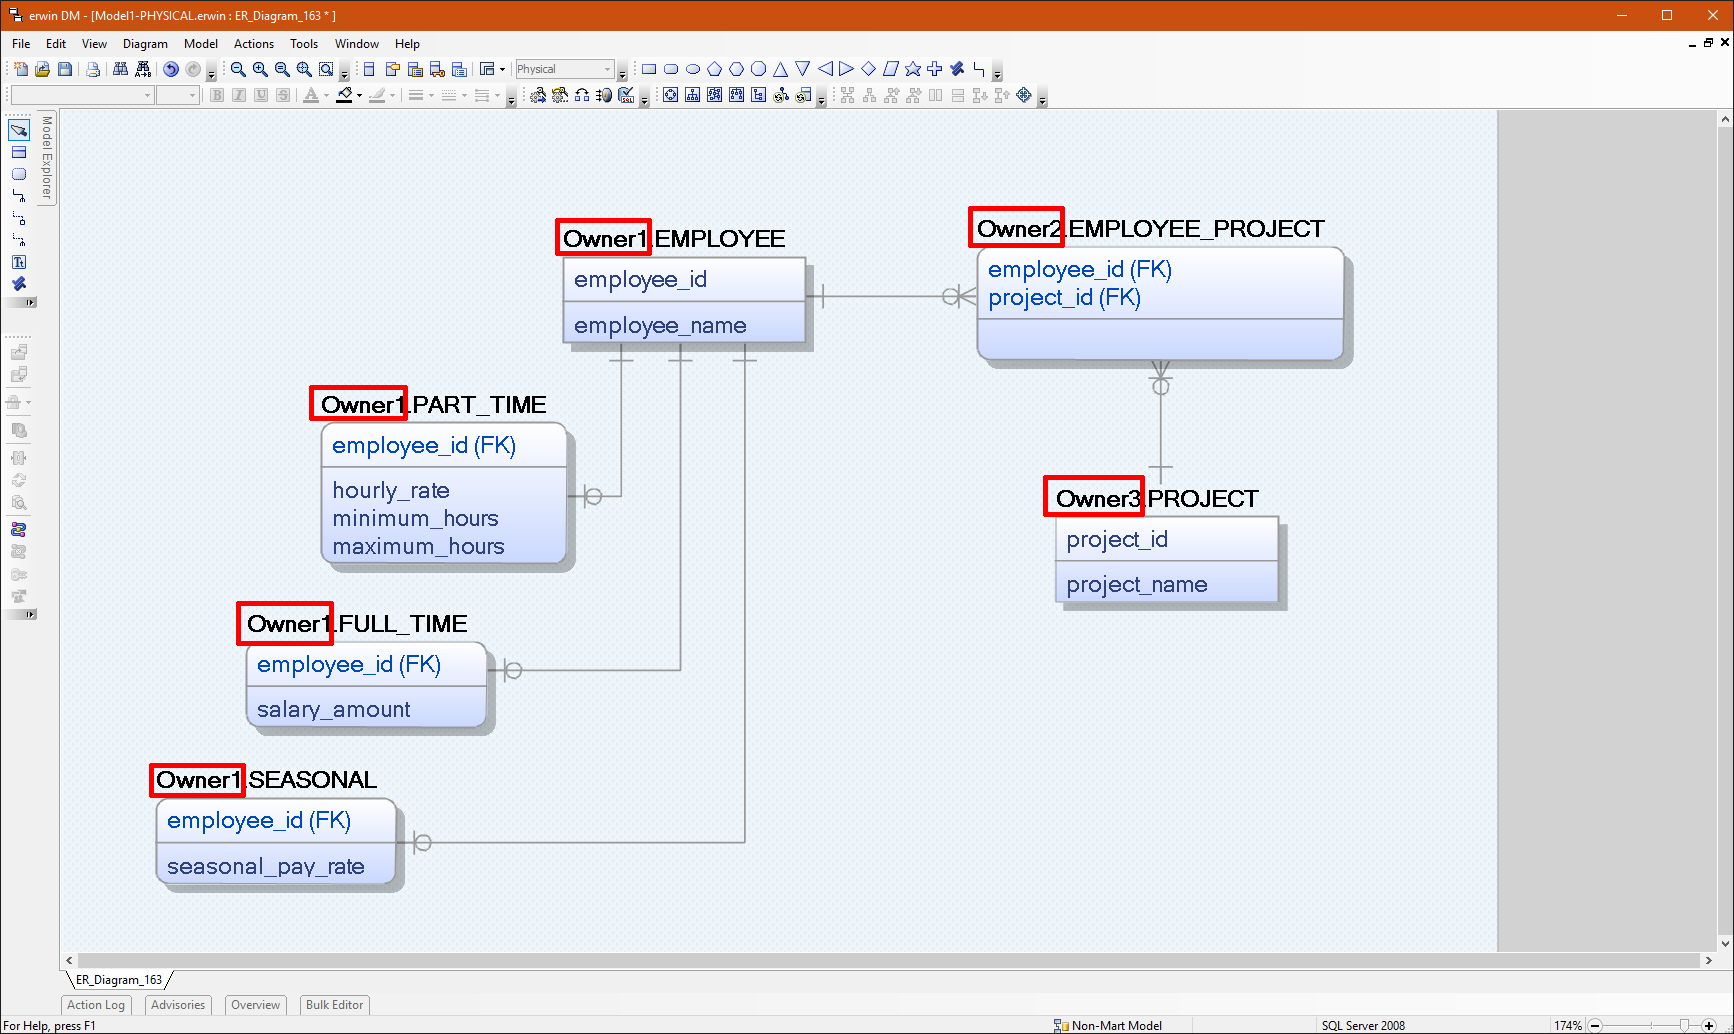Open the Advisories pane

click(x=177, y=1005)
